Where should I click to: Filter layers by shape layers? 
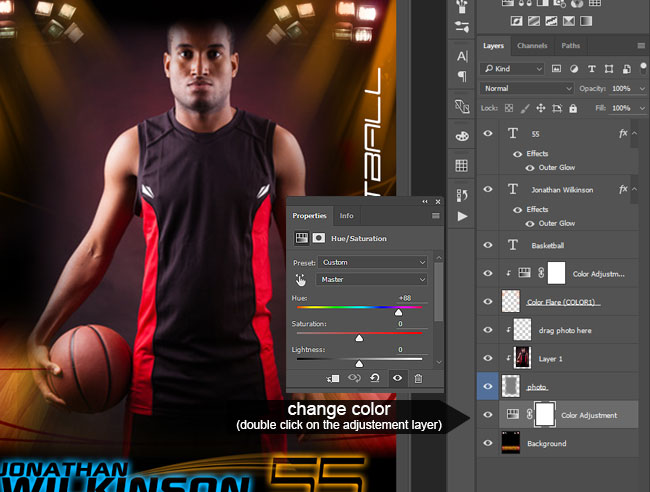pyautogui.click(x=609, y=69)
